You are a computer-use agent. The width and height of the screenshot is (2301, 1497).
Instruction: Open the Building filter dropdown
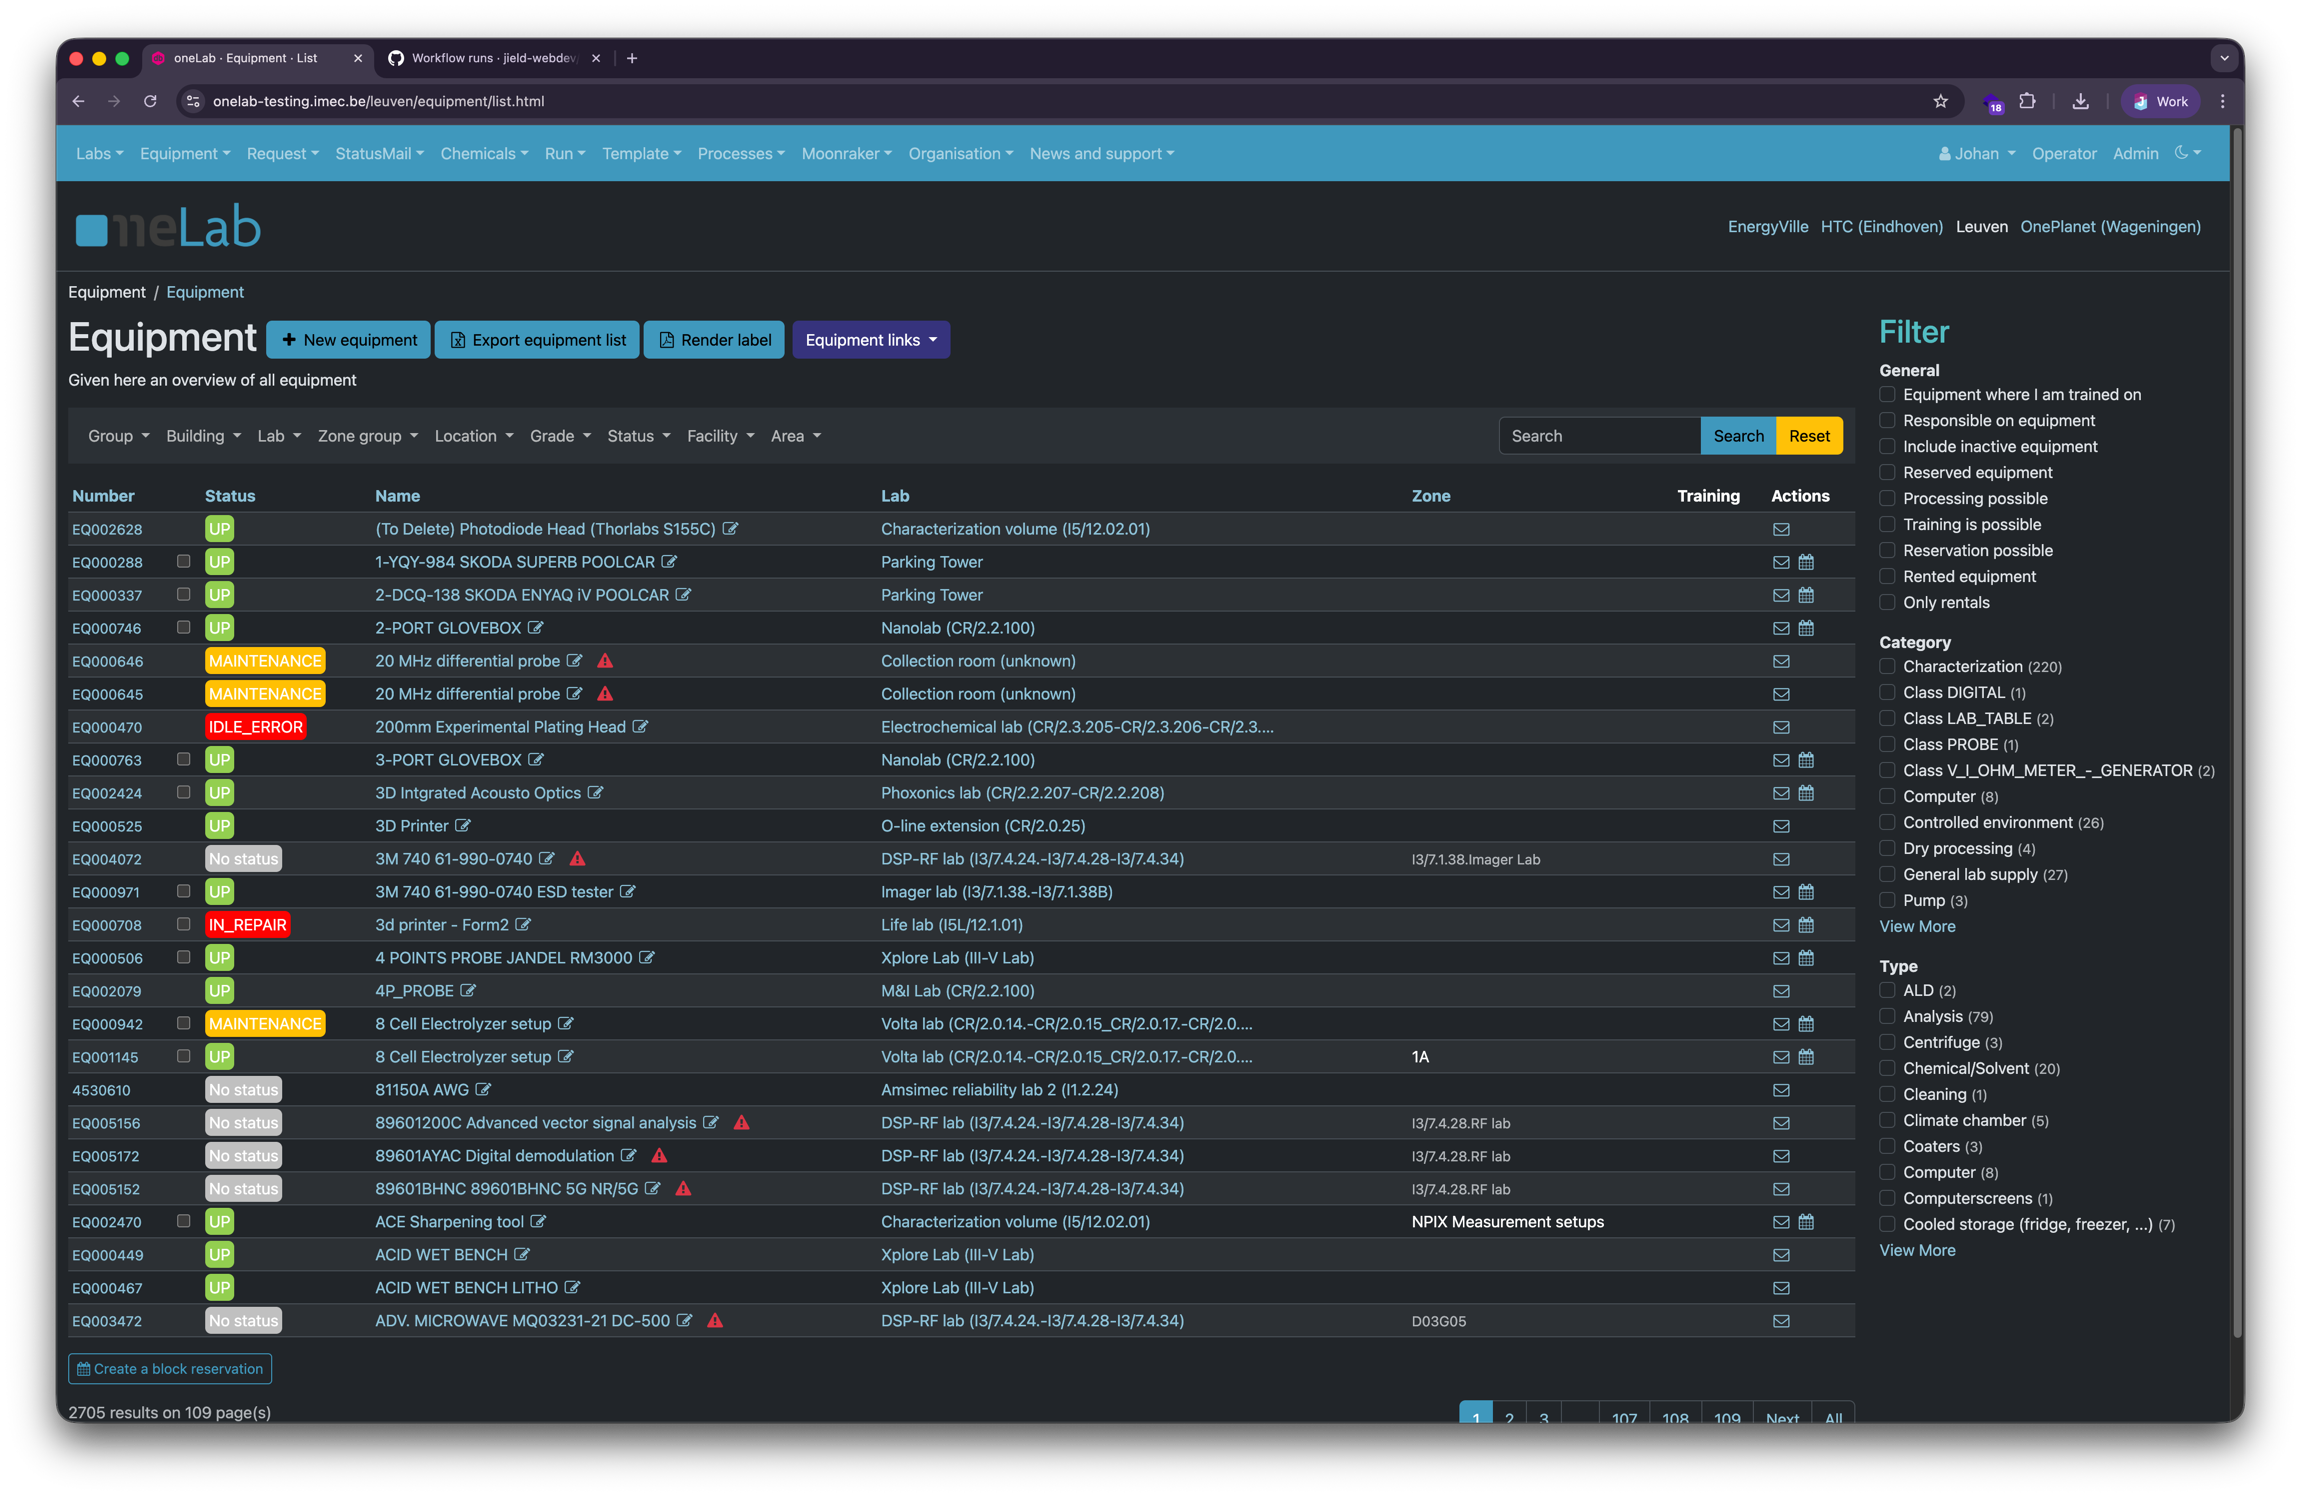click(202, 435)
